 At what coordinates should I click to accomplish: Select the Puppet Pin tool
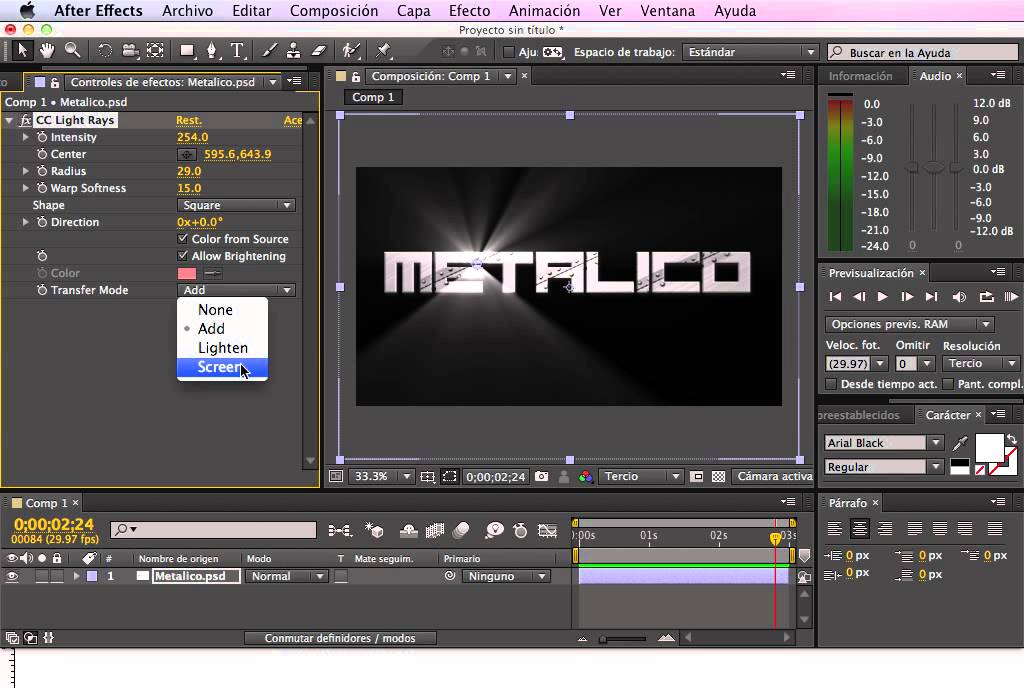(383, 50)
